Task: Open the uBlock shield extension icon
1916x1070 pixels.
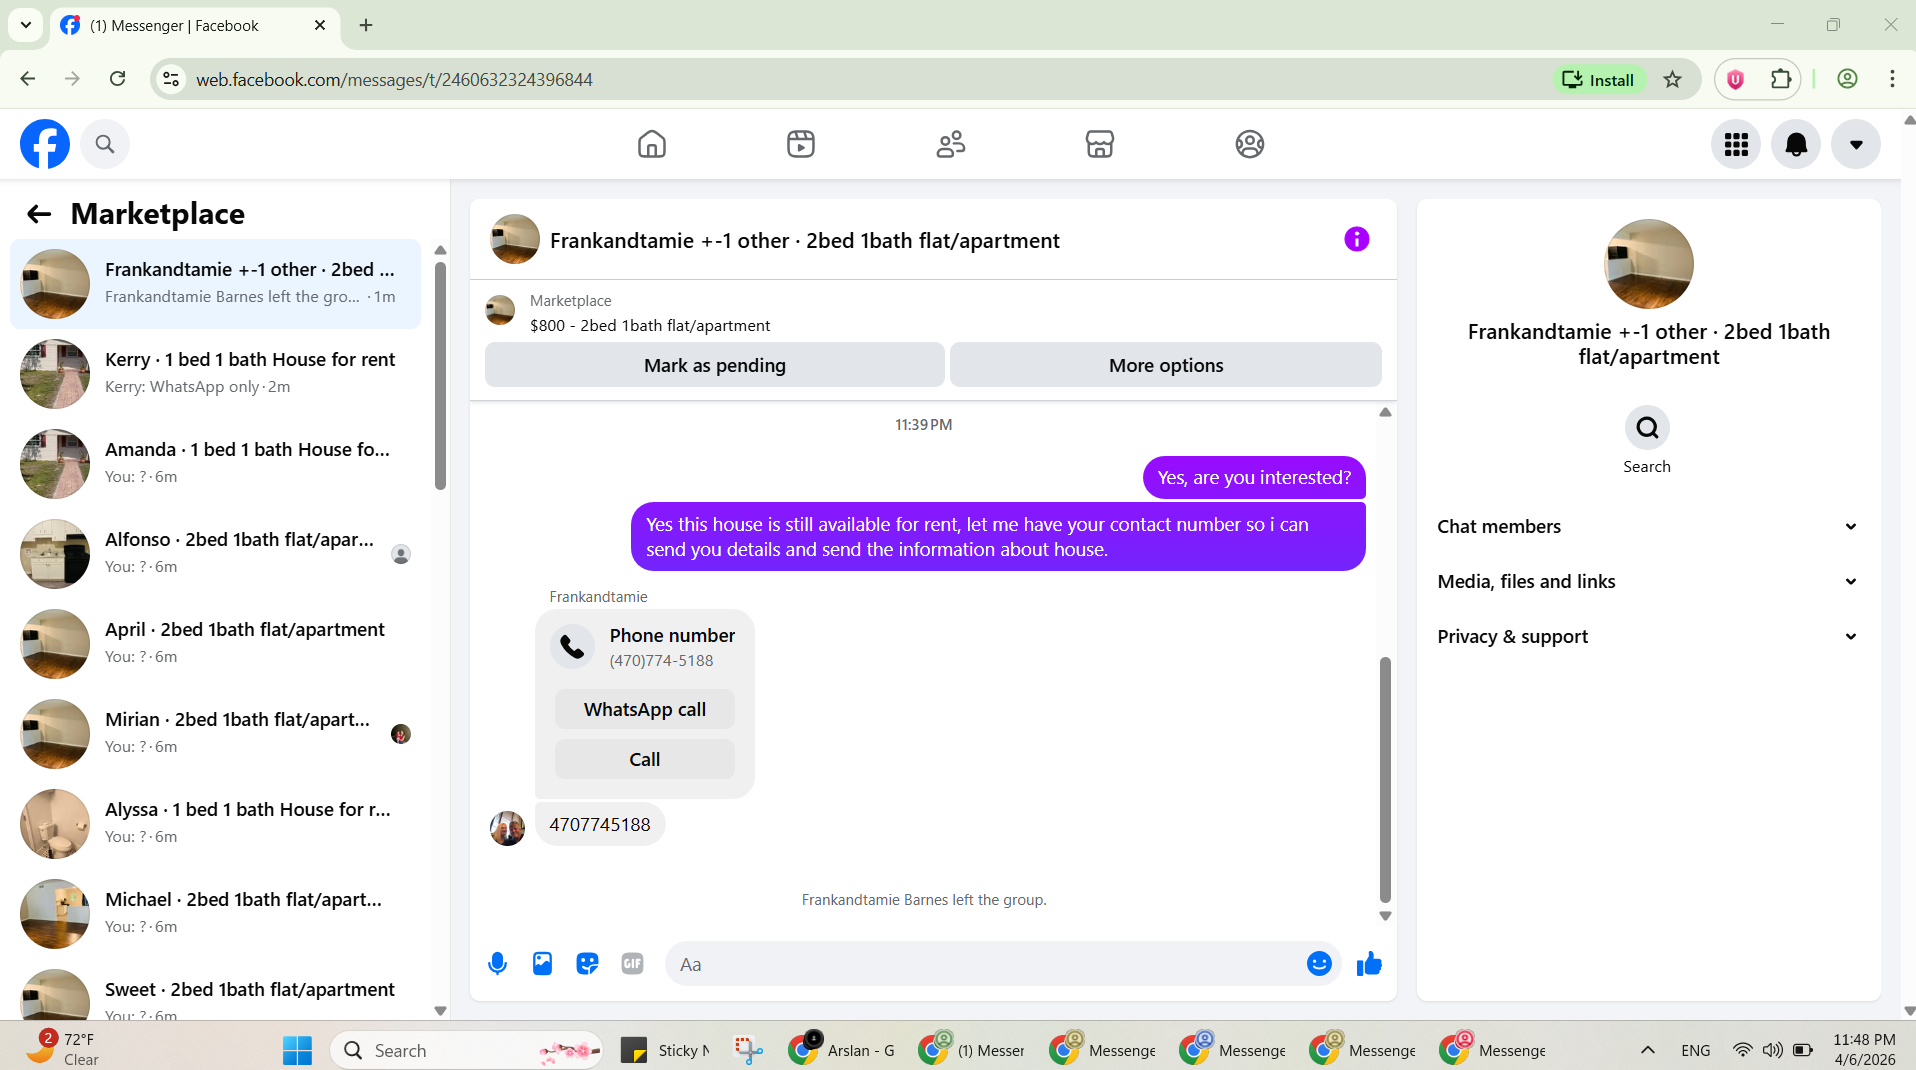Action: click(x=1735, y=80)
